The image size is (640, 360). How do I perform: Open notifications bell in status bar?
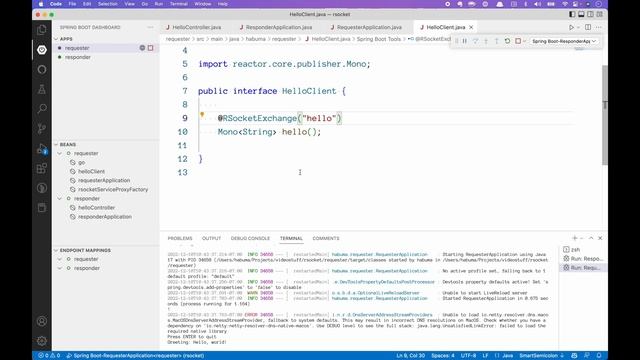599,356
